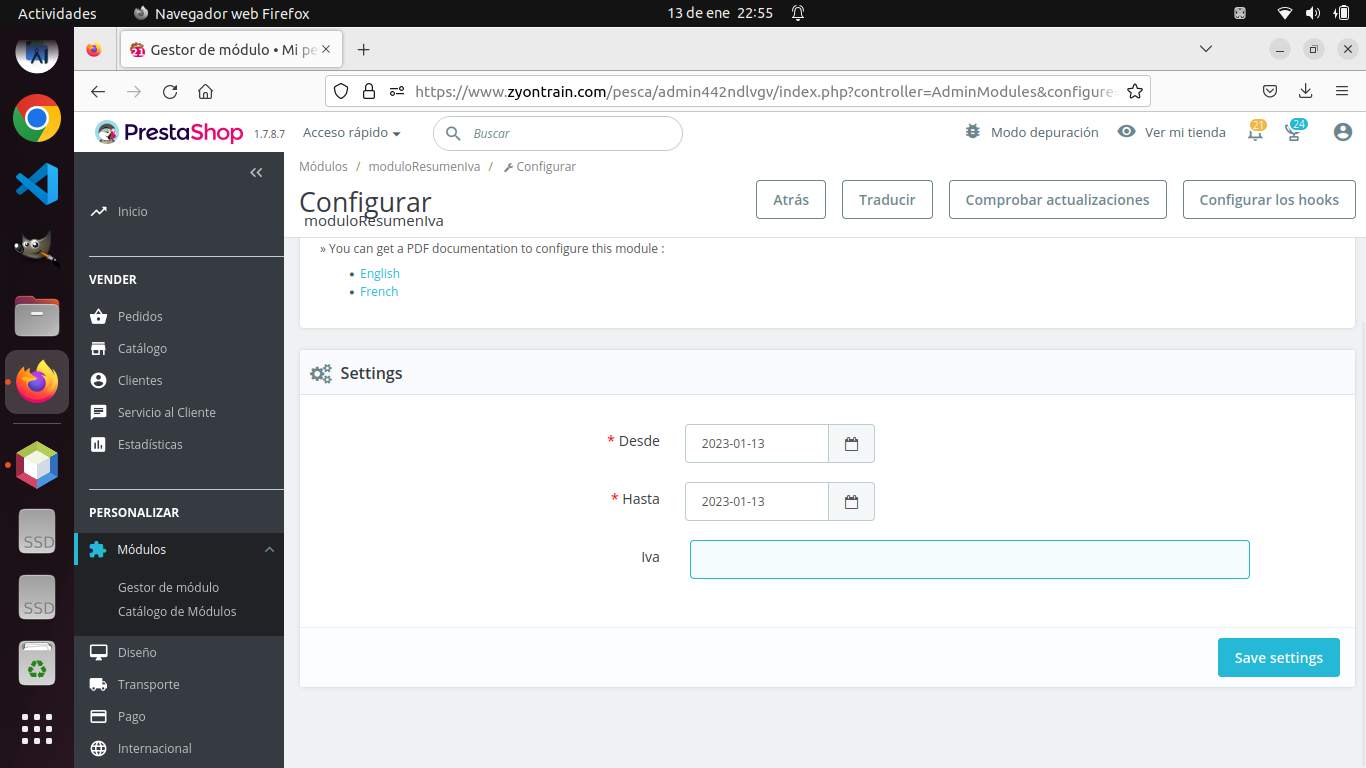Open calendar picker for Hasta date
This screenshot has width=1366, height=768.
(x=851, y=502)
